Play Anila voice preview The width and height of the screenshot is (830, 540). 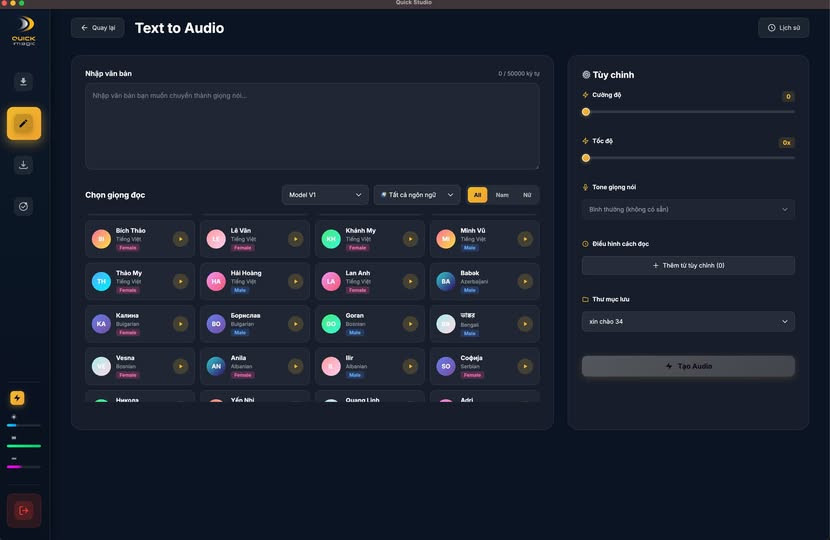coord(295,366)
